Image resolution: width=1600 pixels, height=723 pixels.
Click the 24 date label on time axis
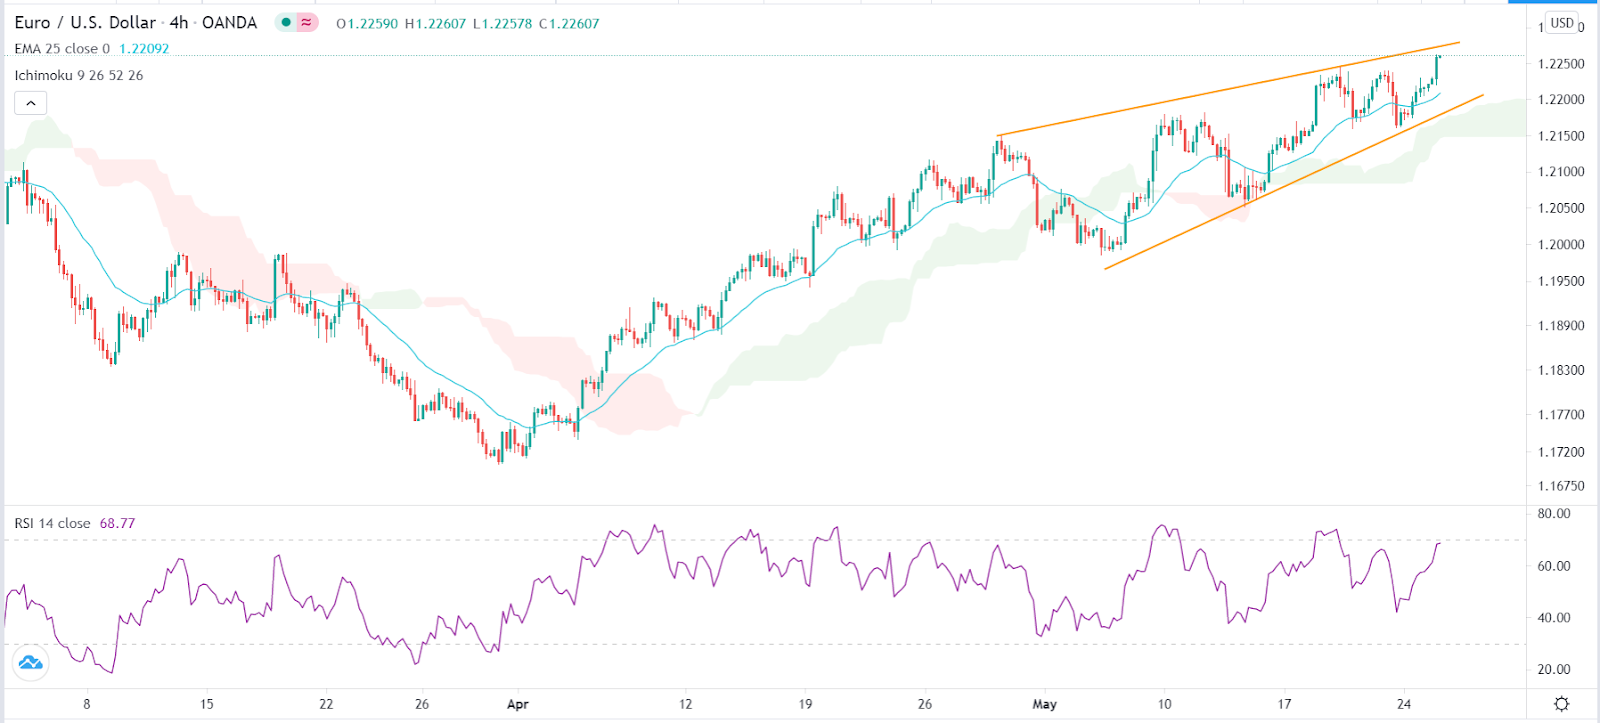coord(1404,704)
